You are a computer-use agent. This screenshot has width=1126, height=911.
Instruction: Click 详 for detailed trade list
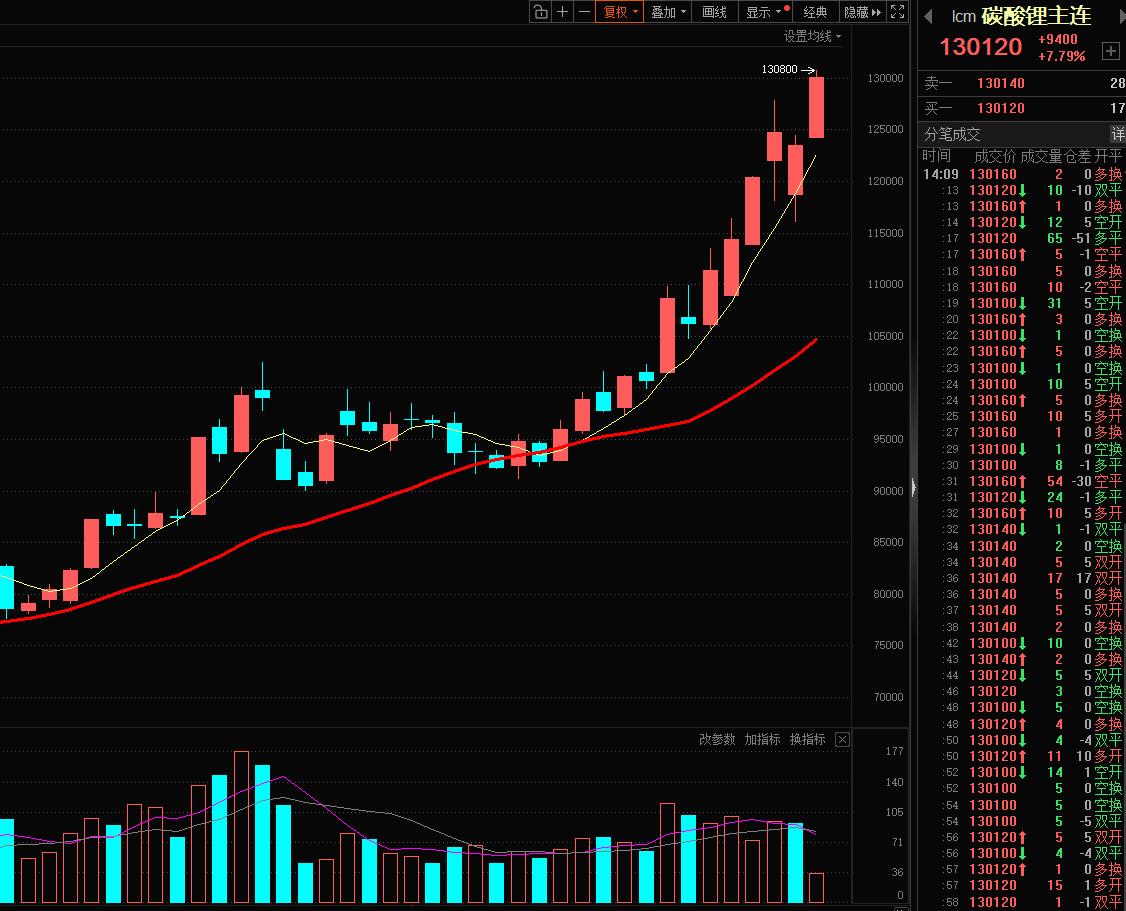1117,133
